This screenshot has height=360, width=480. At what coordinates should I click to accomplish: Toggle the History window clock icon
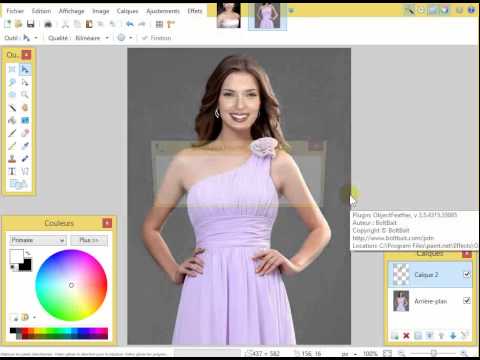point(421,10)
